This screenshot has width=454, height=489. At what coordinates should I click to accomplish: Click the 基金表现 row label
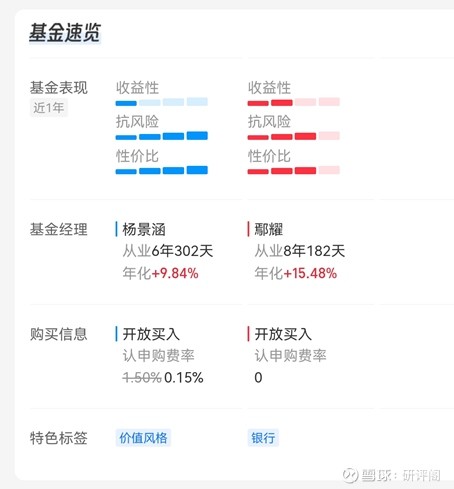(59, 88)
